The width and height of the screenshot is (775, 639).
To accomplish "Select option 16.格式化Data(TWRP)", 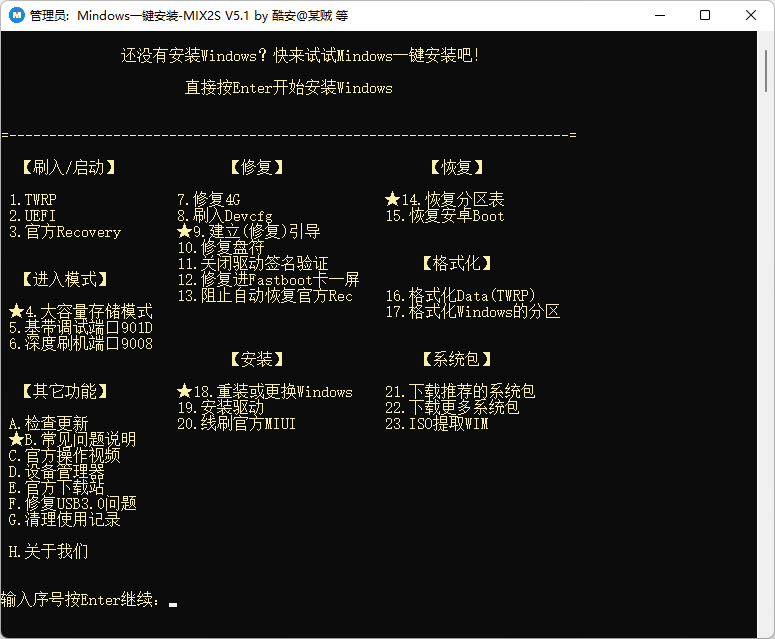I will pyautogui.click(x=460, y=296).
